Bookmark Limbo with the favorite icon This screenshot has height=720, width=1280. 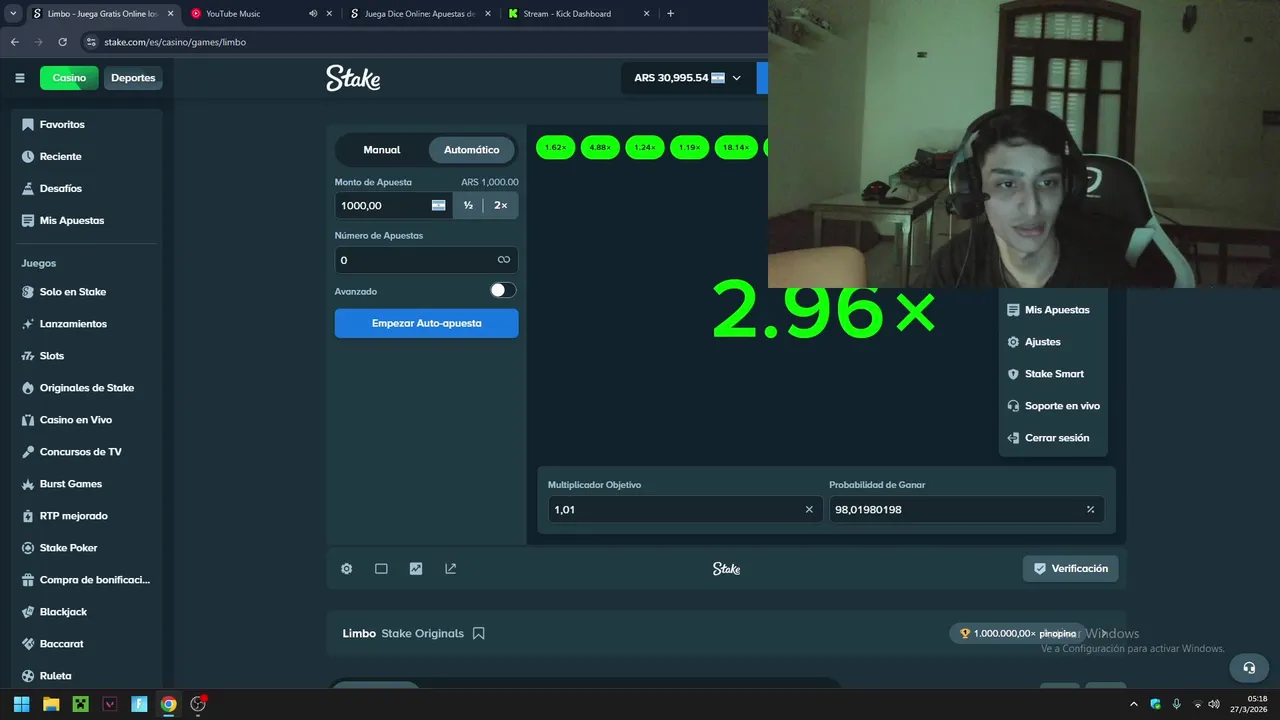[479, 633]
